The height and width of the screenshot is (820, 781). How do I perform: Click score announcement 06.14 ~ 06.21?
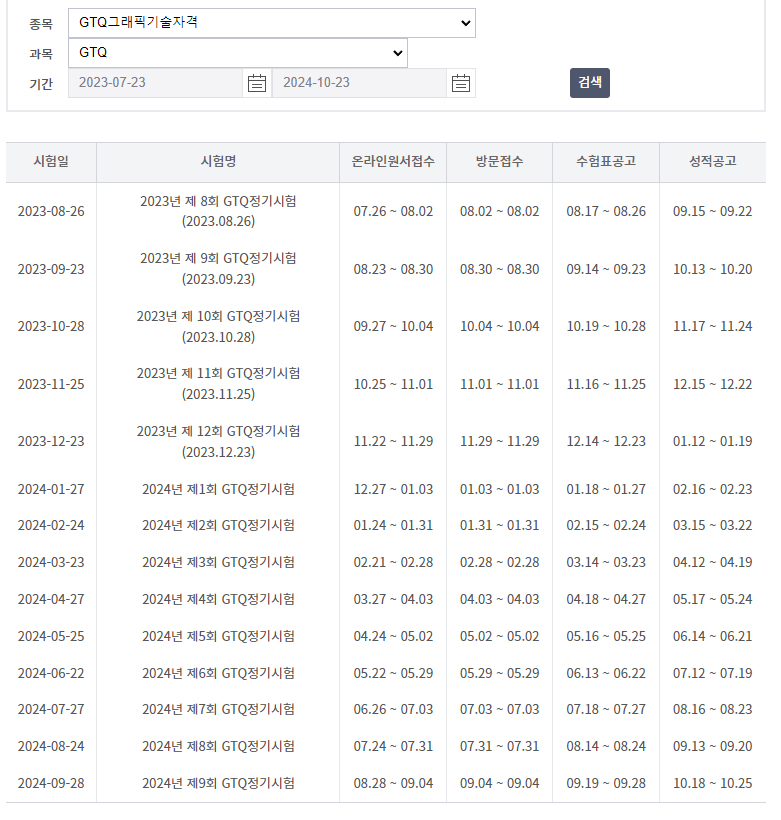tap(712, 636)
